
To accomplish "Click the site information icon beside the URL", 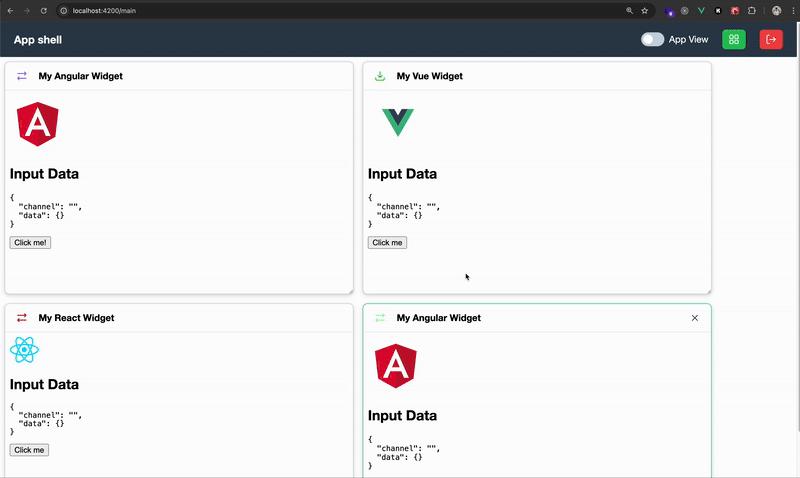I will [64, 11].
